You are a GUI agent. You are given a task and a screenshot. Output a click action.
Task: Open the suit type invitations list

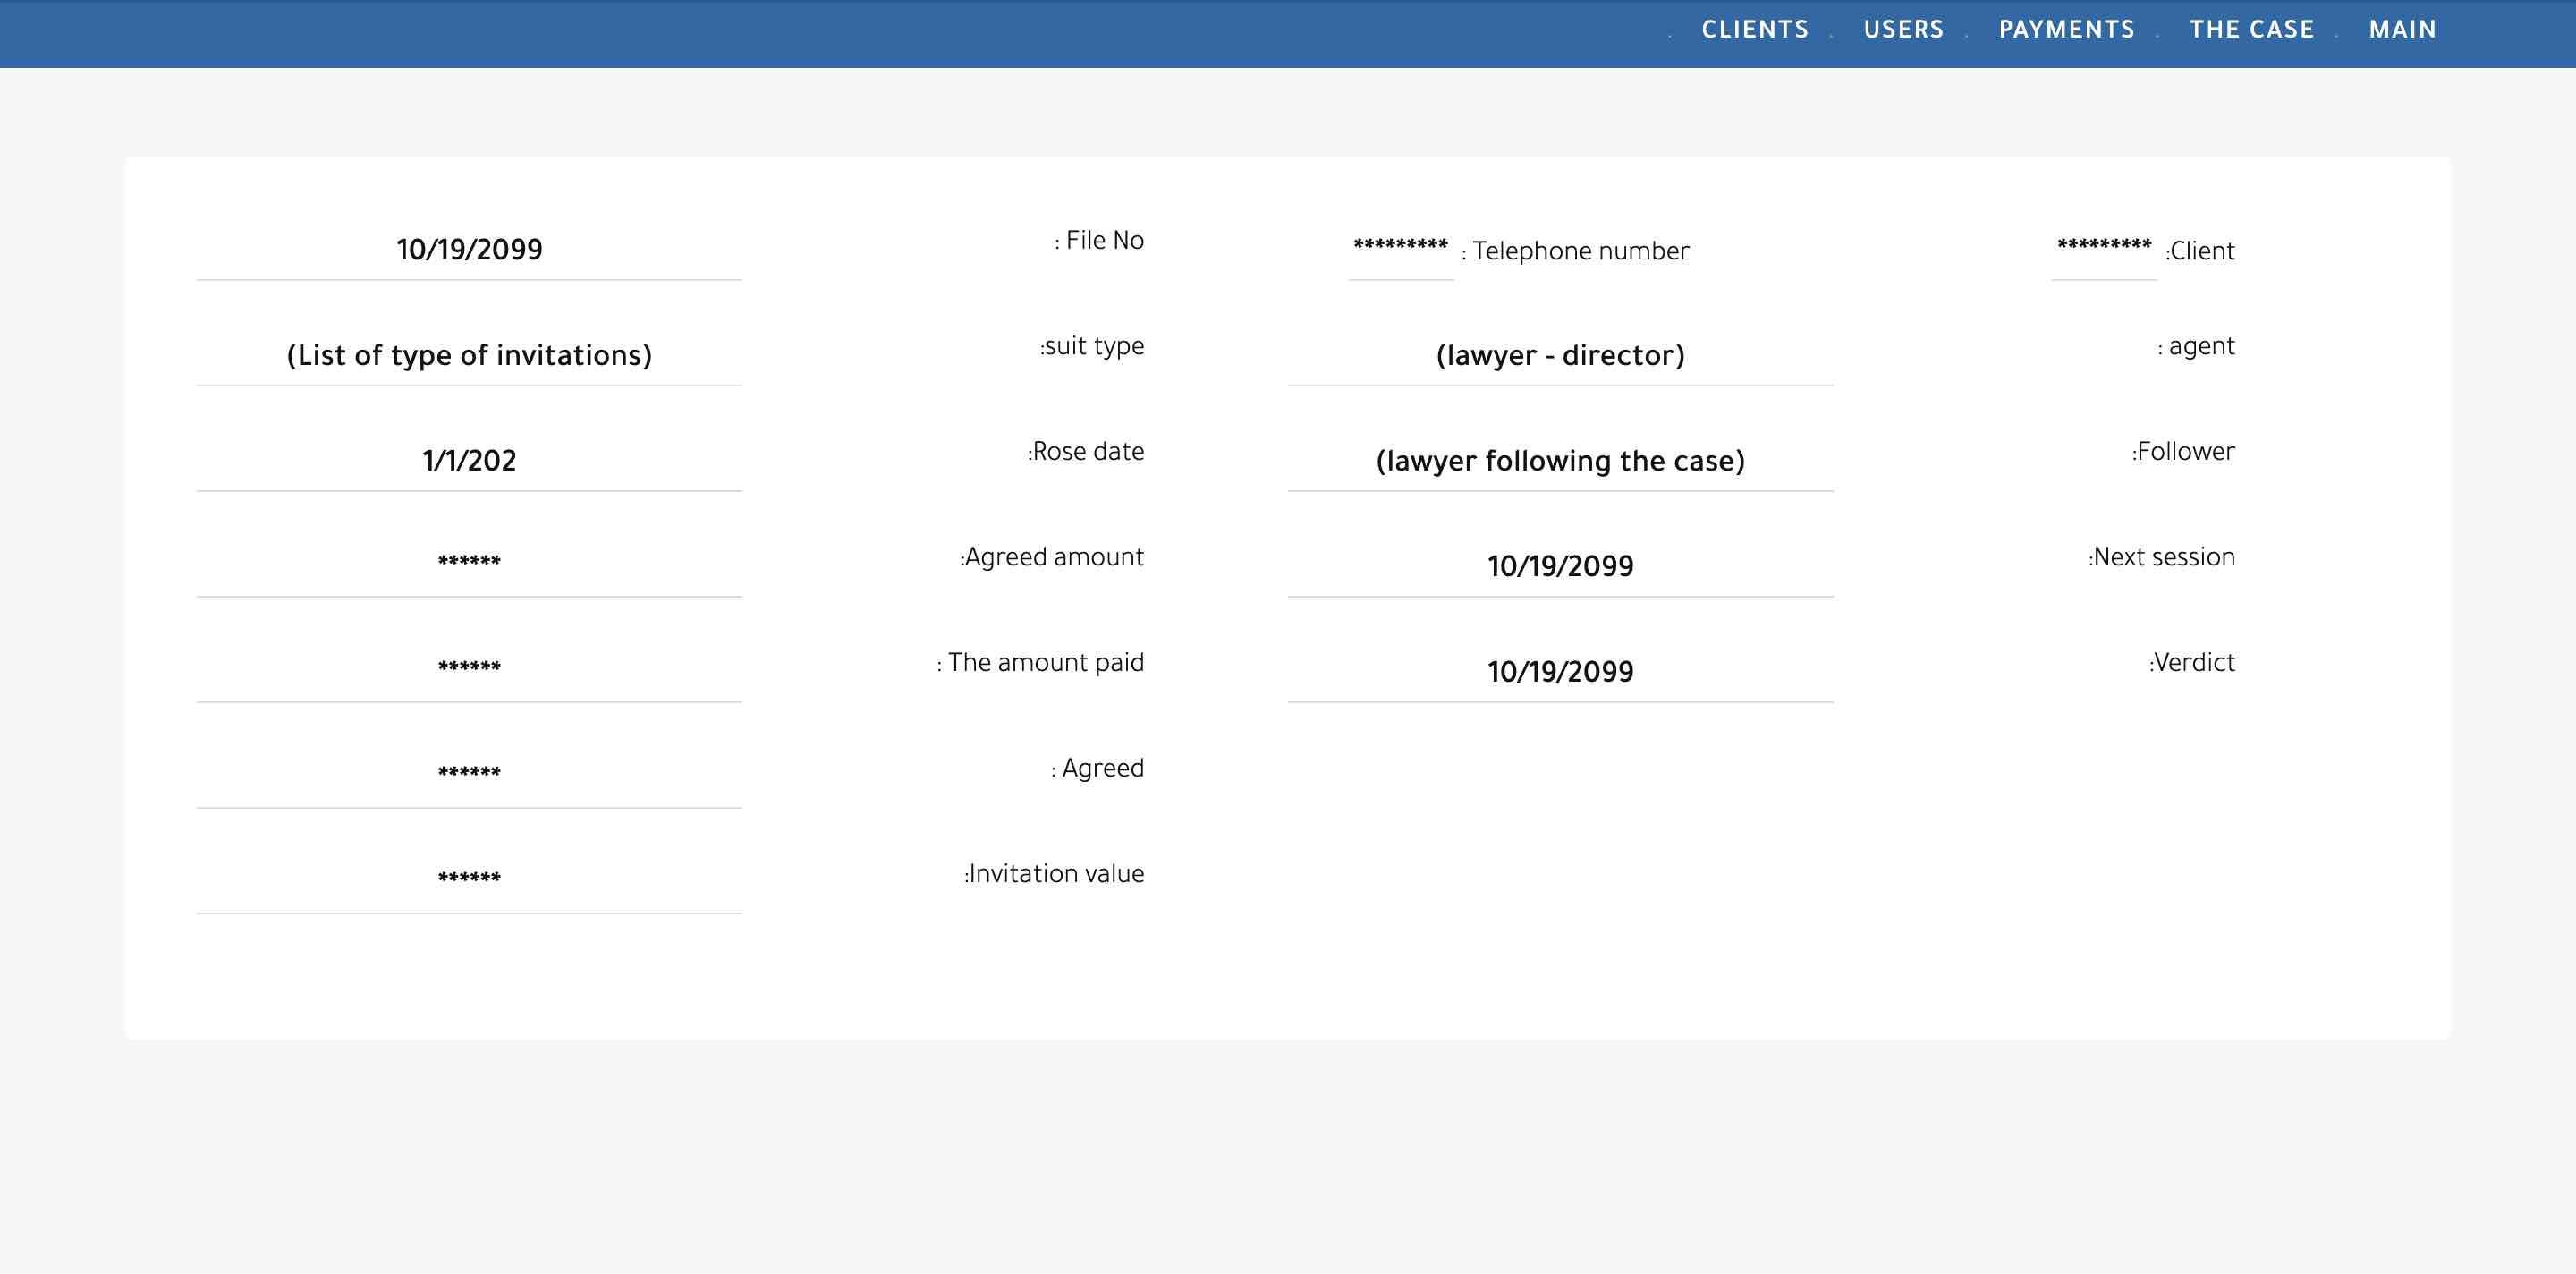(x=469, y=355)
